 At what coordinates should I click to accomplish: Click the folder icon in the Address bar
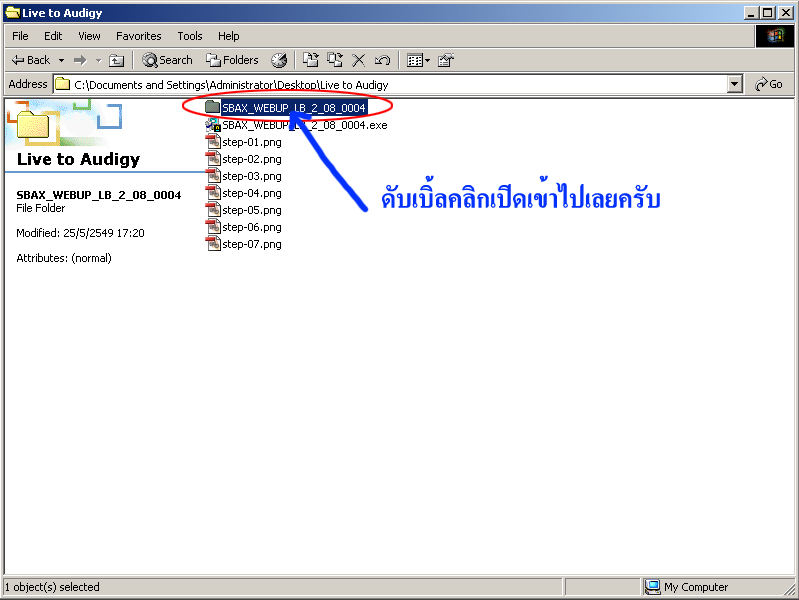click(63, 84)
